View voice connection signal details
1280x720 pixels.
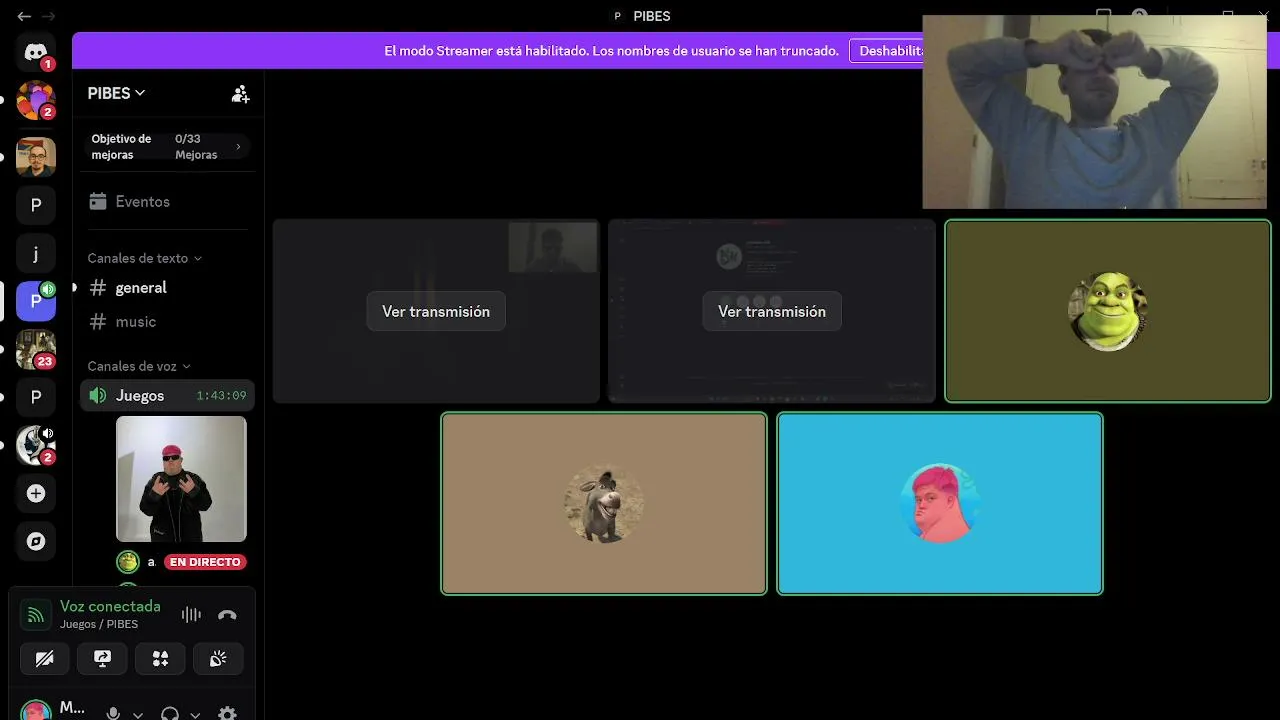[36, 614]
